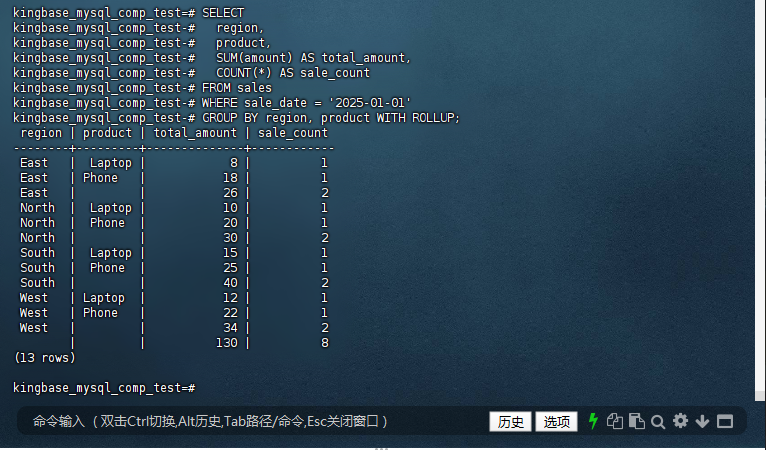The image size is (766, 450).
Task: Click "COUNT(*) AS sale_count" line
Action: coord(293,73)
